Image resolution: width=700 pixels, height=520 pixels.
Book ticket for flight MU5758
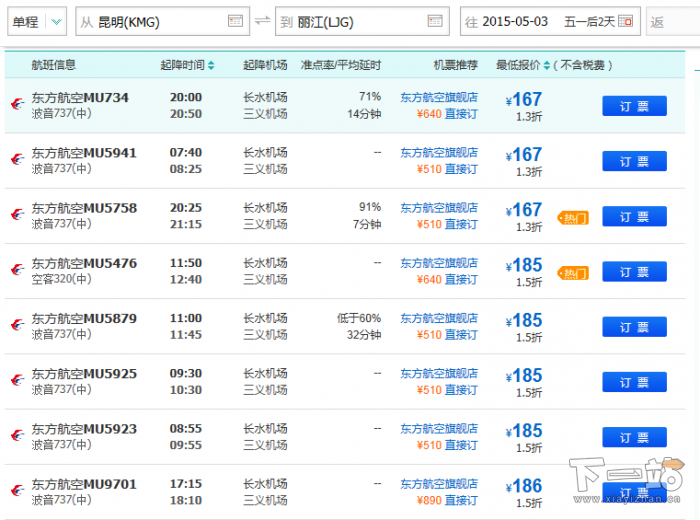pos(634,216)
